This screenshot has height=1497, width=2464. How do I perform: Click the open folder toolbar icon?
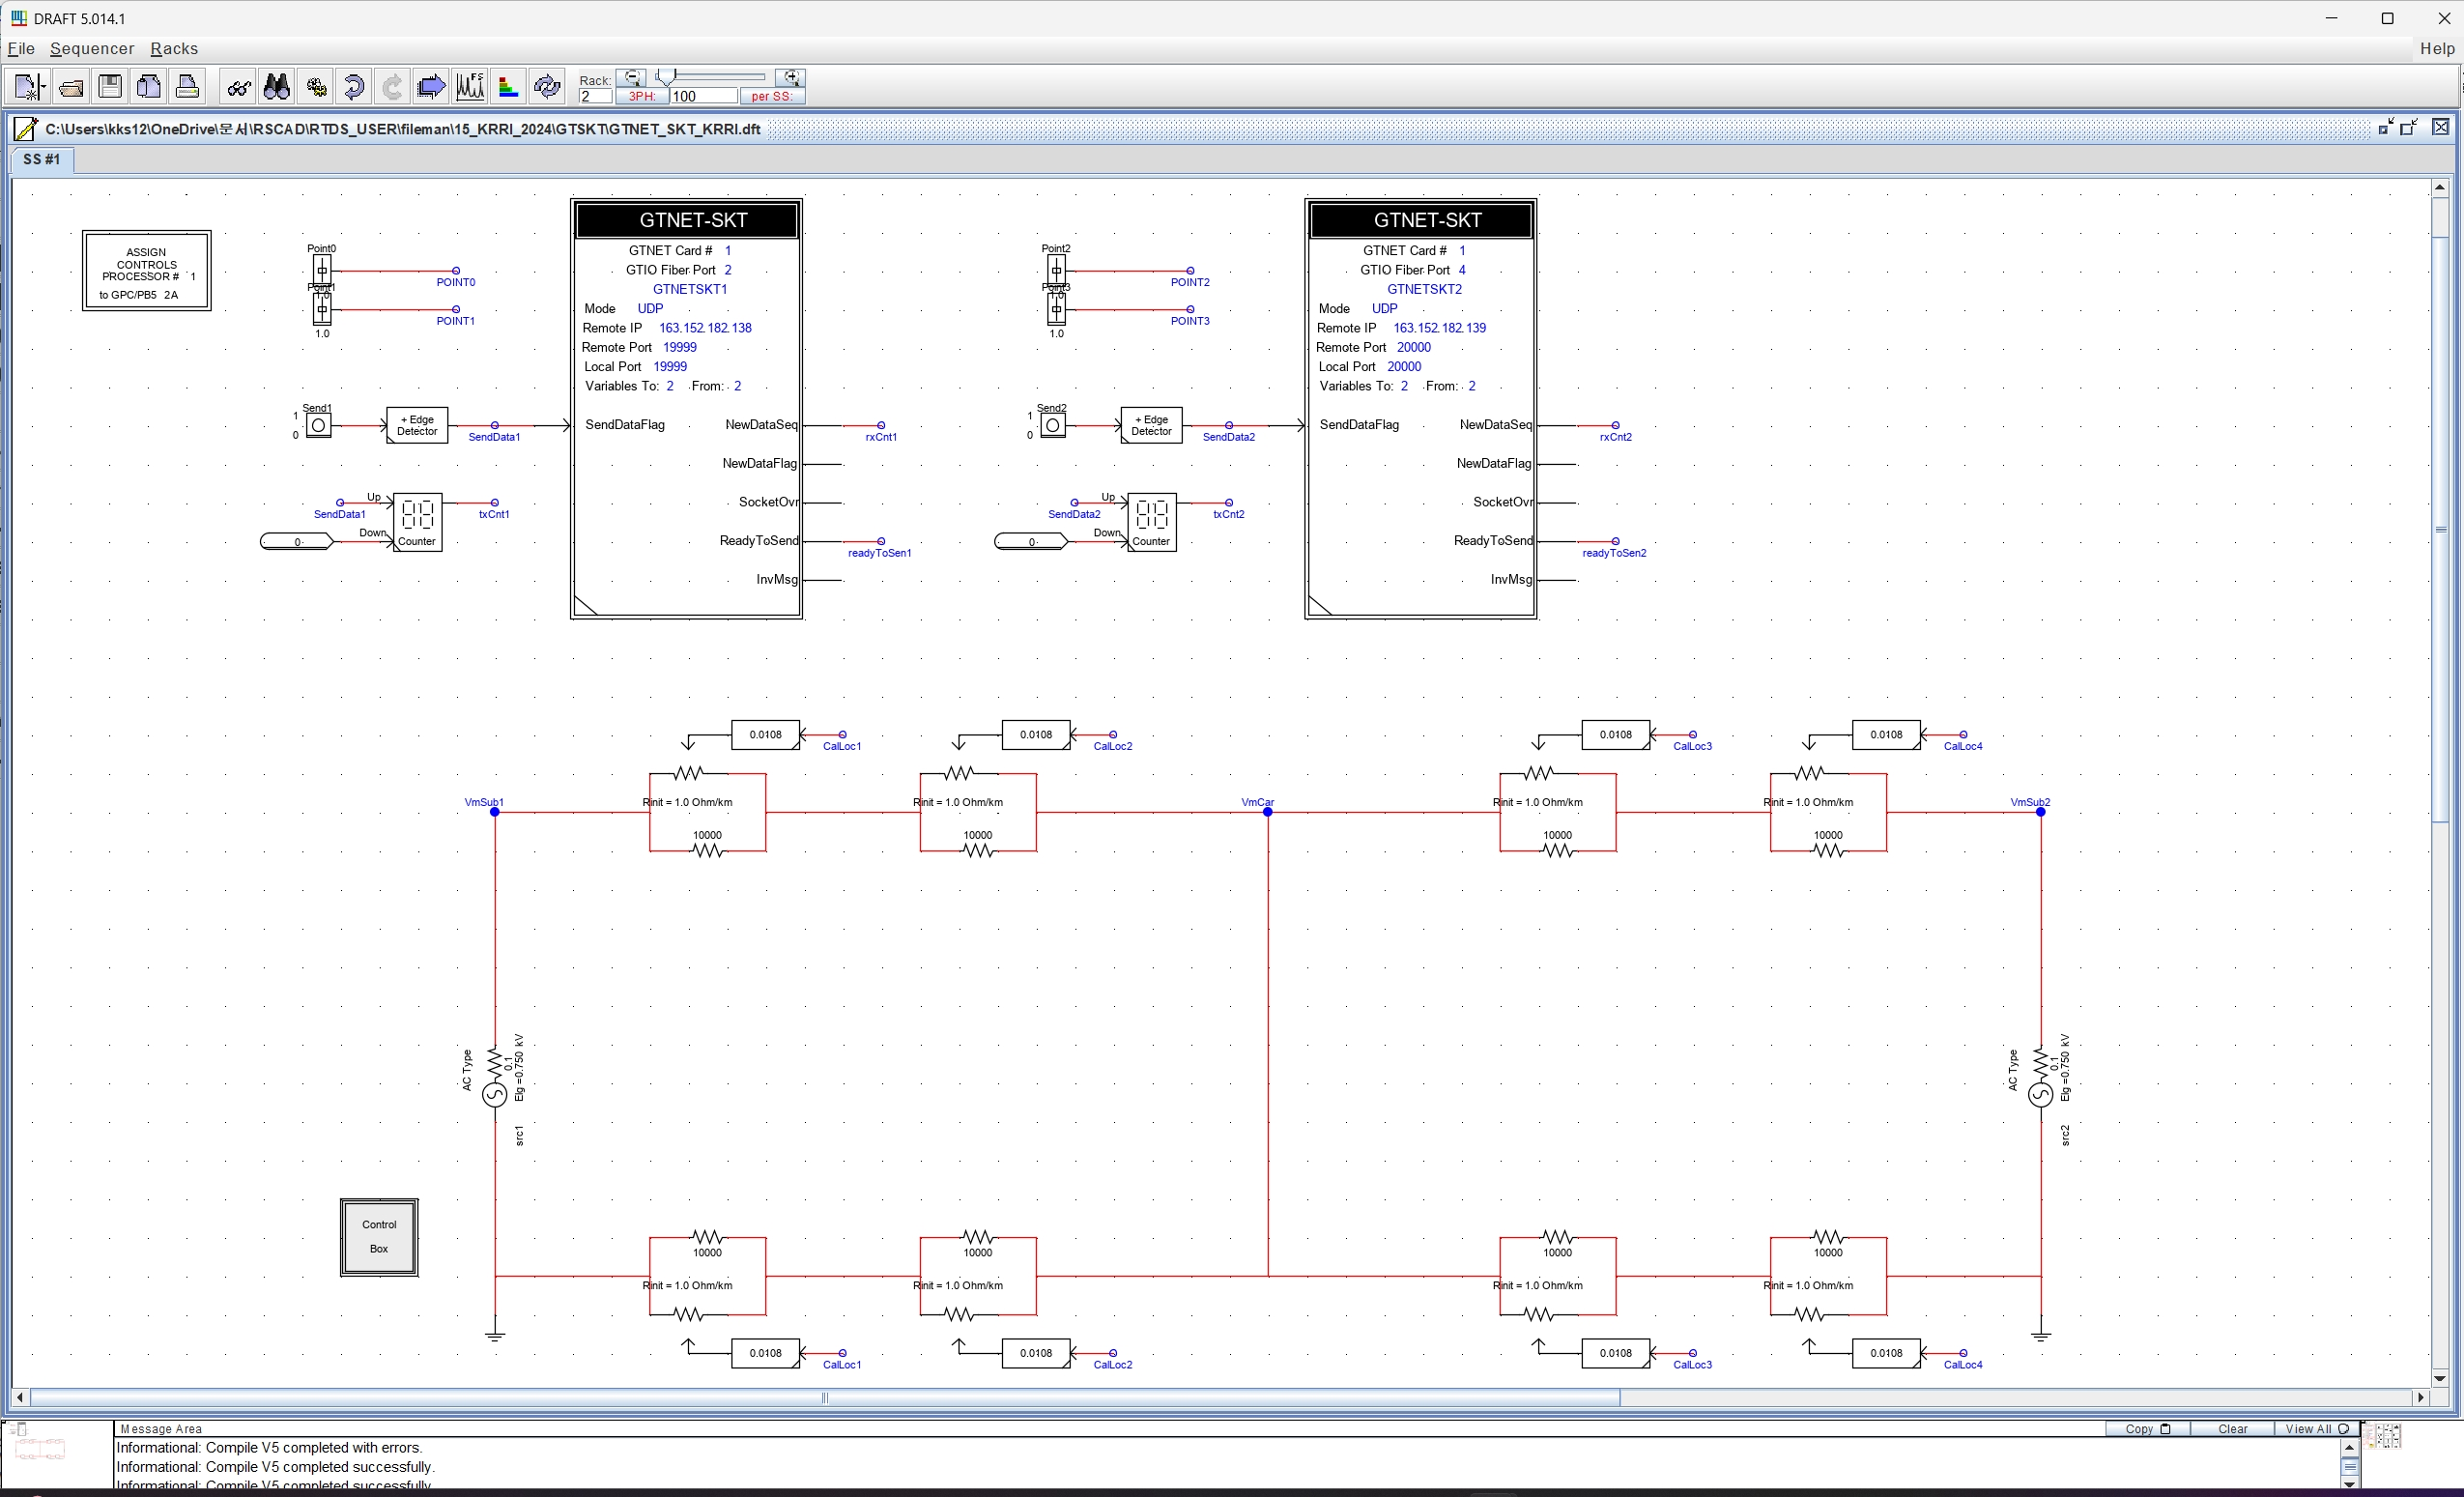point(71,87)
